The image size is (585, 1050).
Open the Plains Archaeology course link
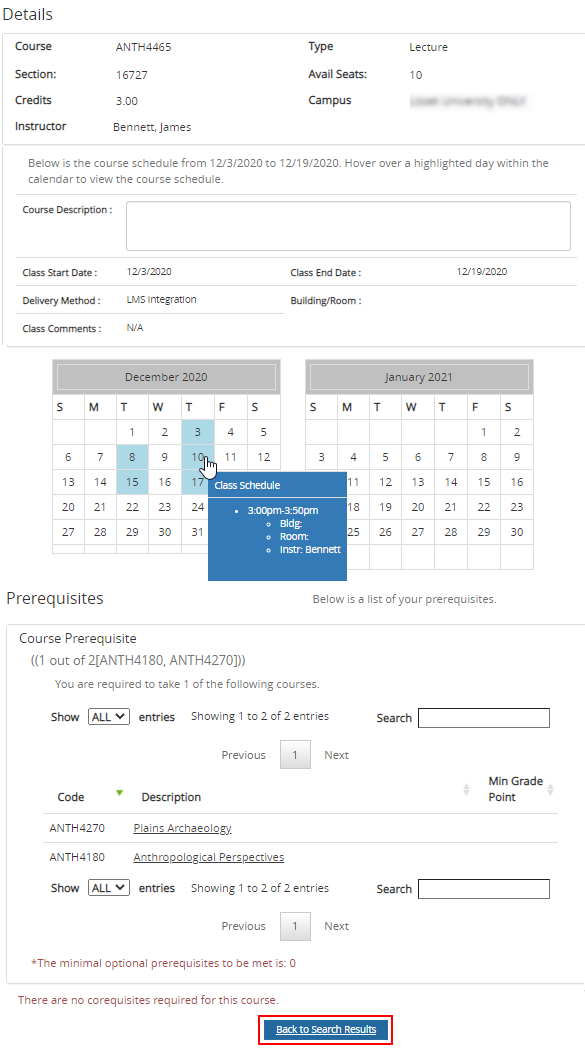(182, 828)
